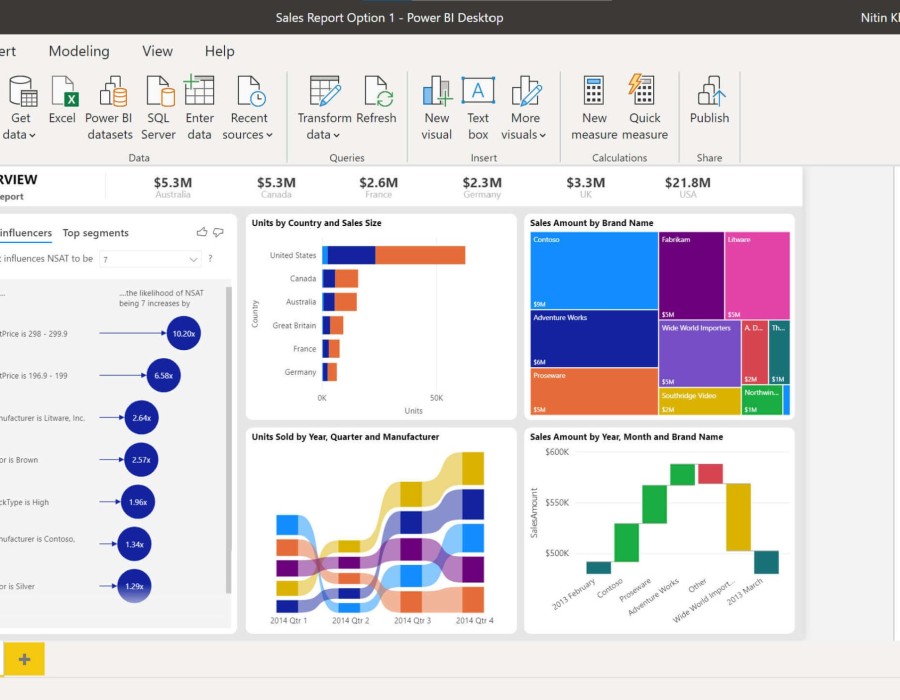Click the Quick measure icon
Screen dimensions: 900x700
click(x=644, y=92)
